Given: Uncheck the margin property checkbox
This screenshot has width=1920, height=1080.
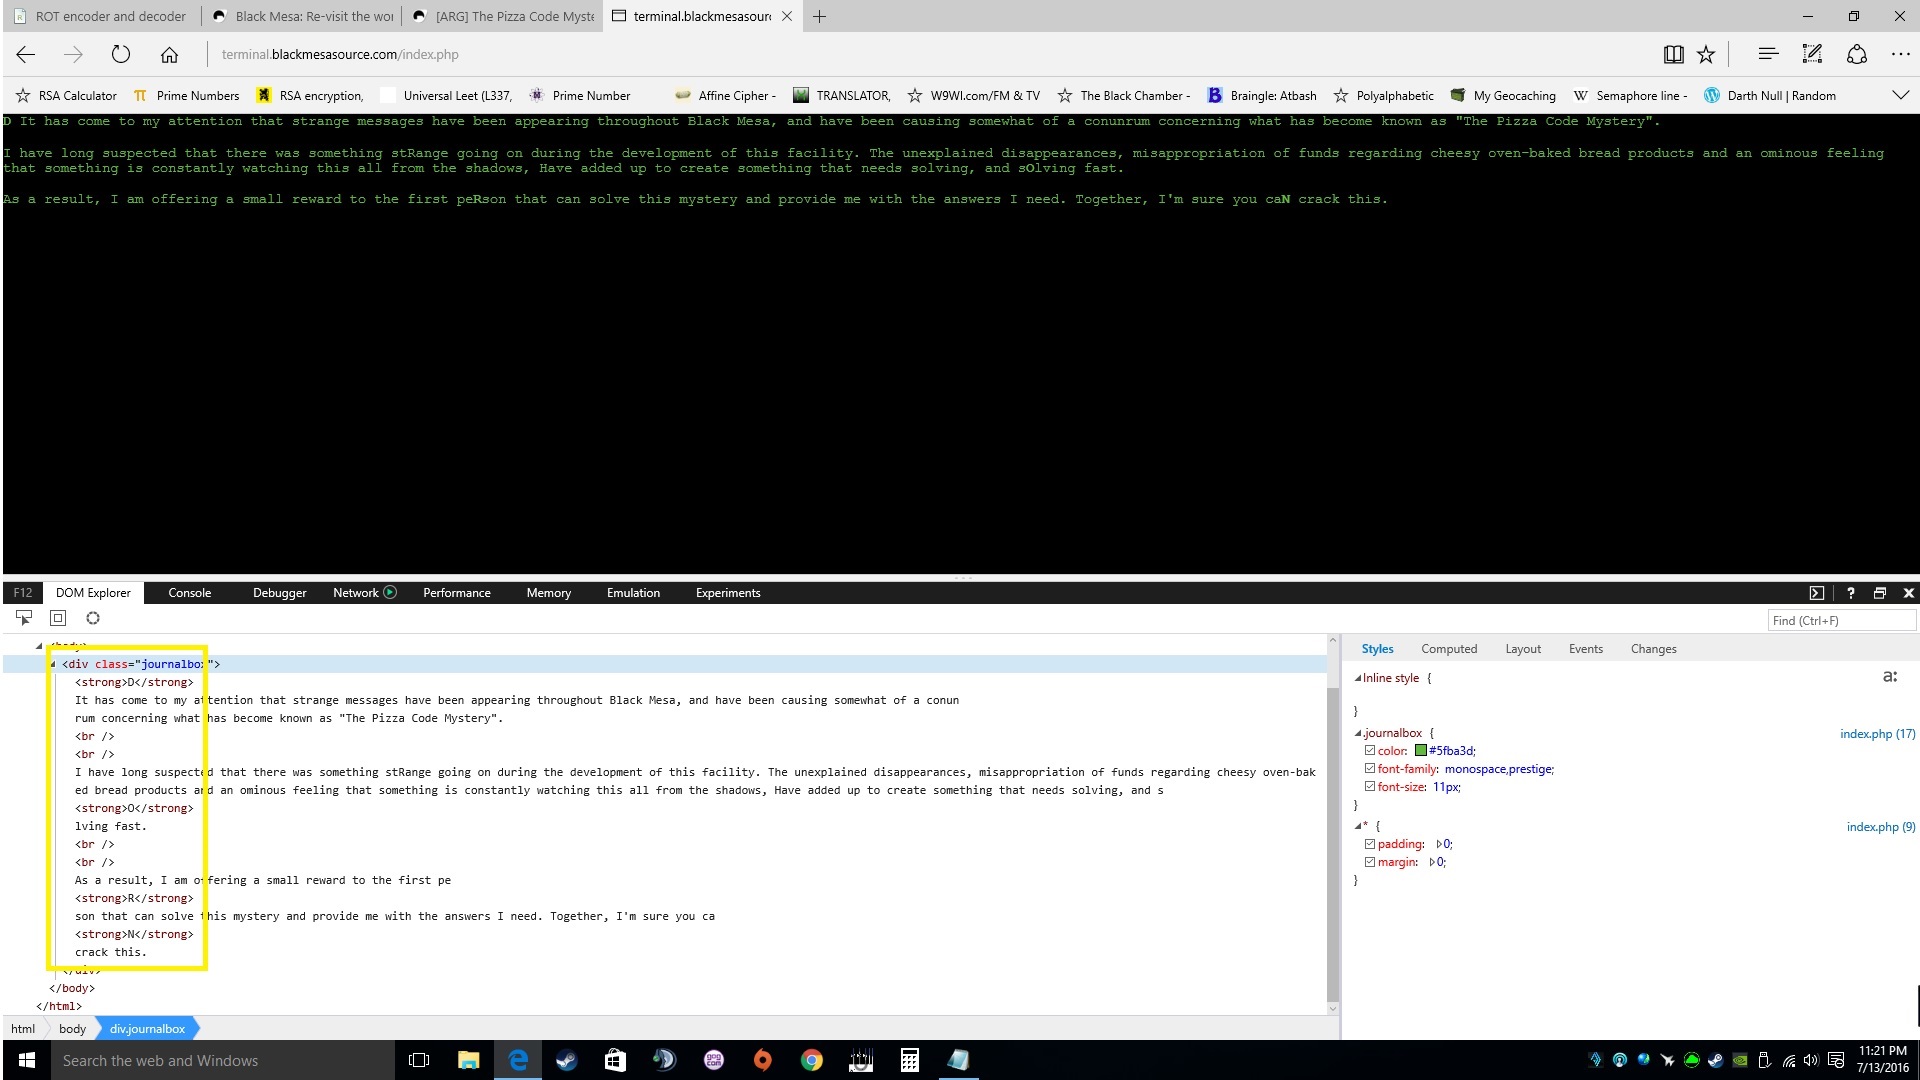Looking at the screenshot, I should click(1370, 862).
